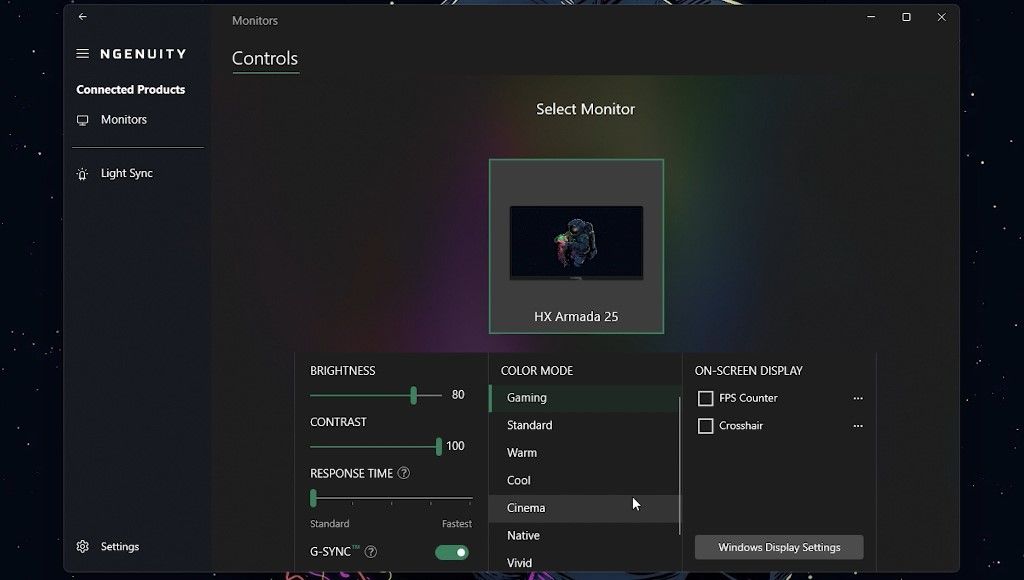Switch to the Controls tab
Image resolution: width=1024 pixels, height=580 pixels.
265,59
